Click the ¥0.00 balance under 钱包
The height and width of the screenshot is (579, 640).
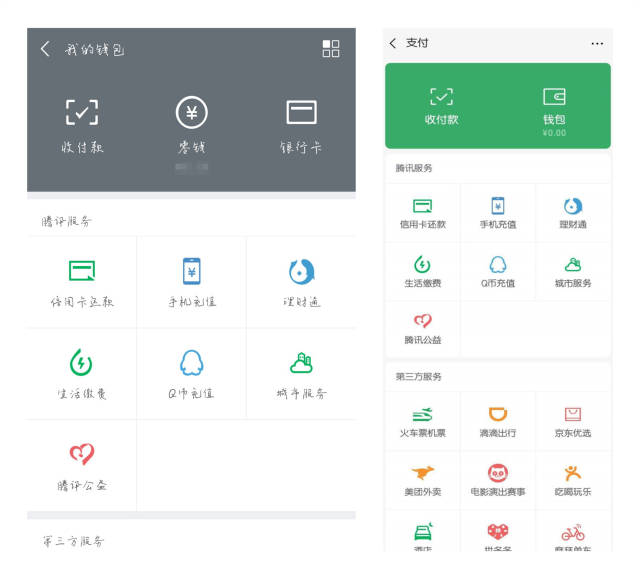pos(554,133)
